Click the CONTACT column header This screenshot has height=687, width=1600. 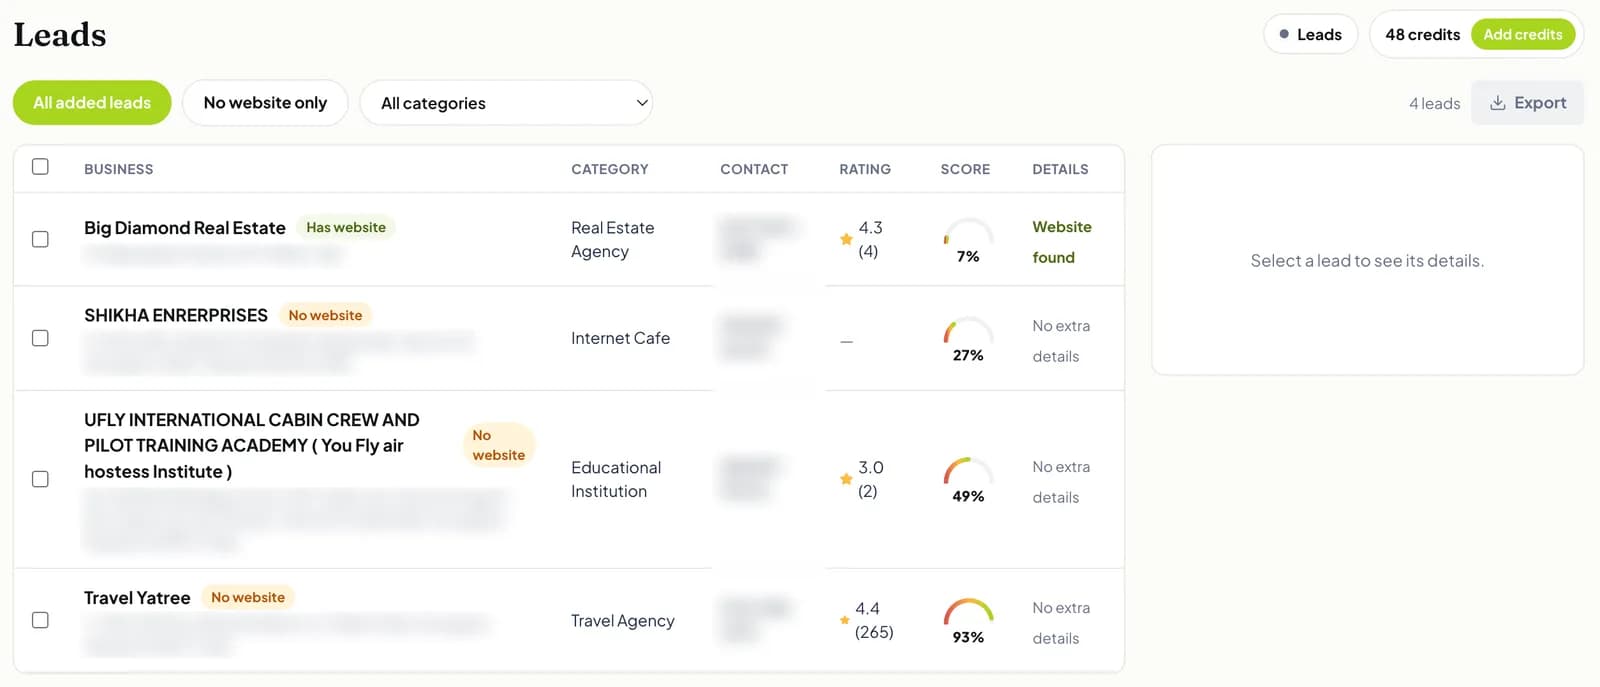point(754,169)
